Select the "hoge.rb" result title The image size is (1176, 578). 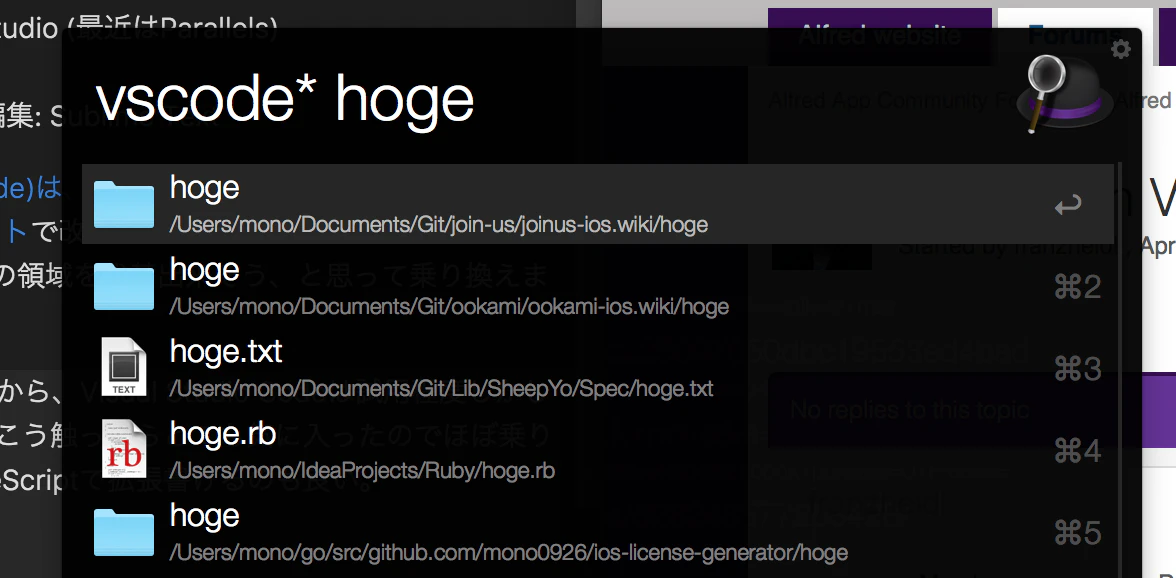point(223,433)
